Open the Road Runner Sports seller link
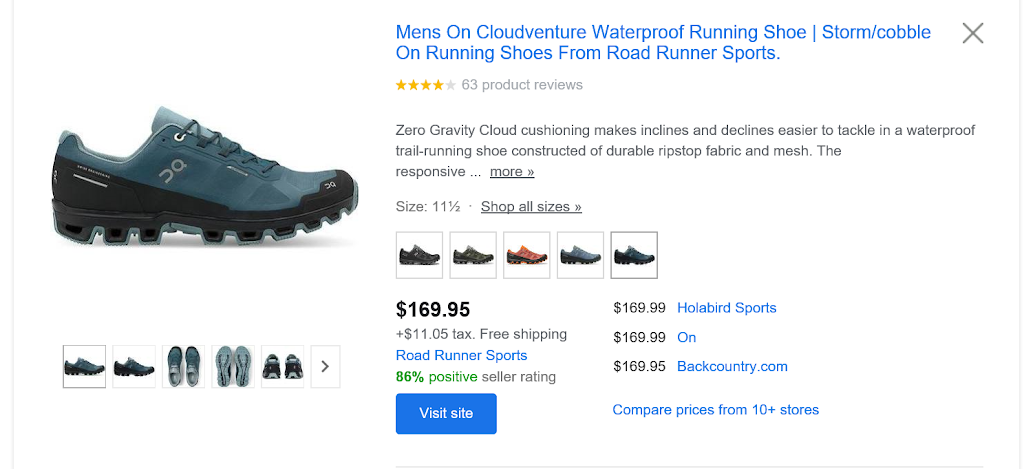 [x=461, y=356]
